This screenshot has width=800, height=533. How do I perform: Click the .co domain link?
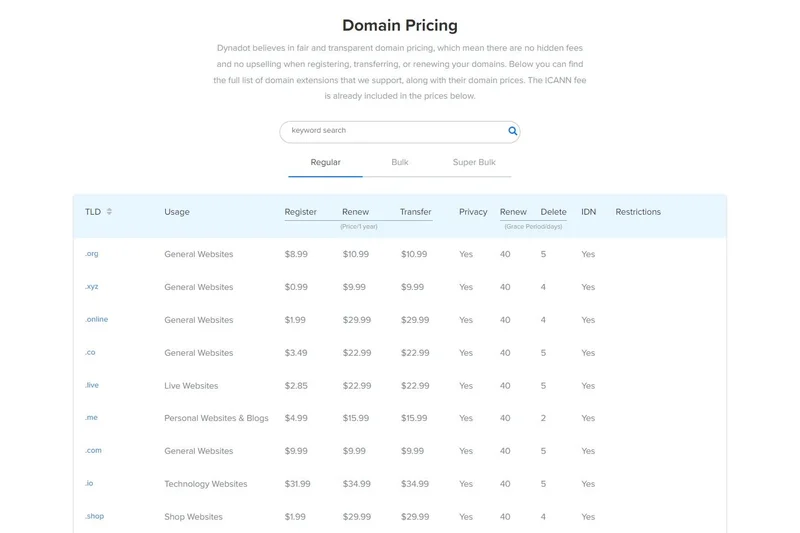(x=90, y=353)
